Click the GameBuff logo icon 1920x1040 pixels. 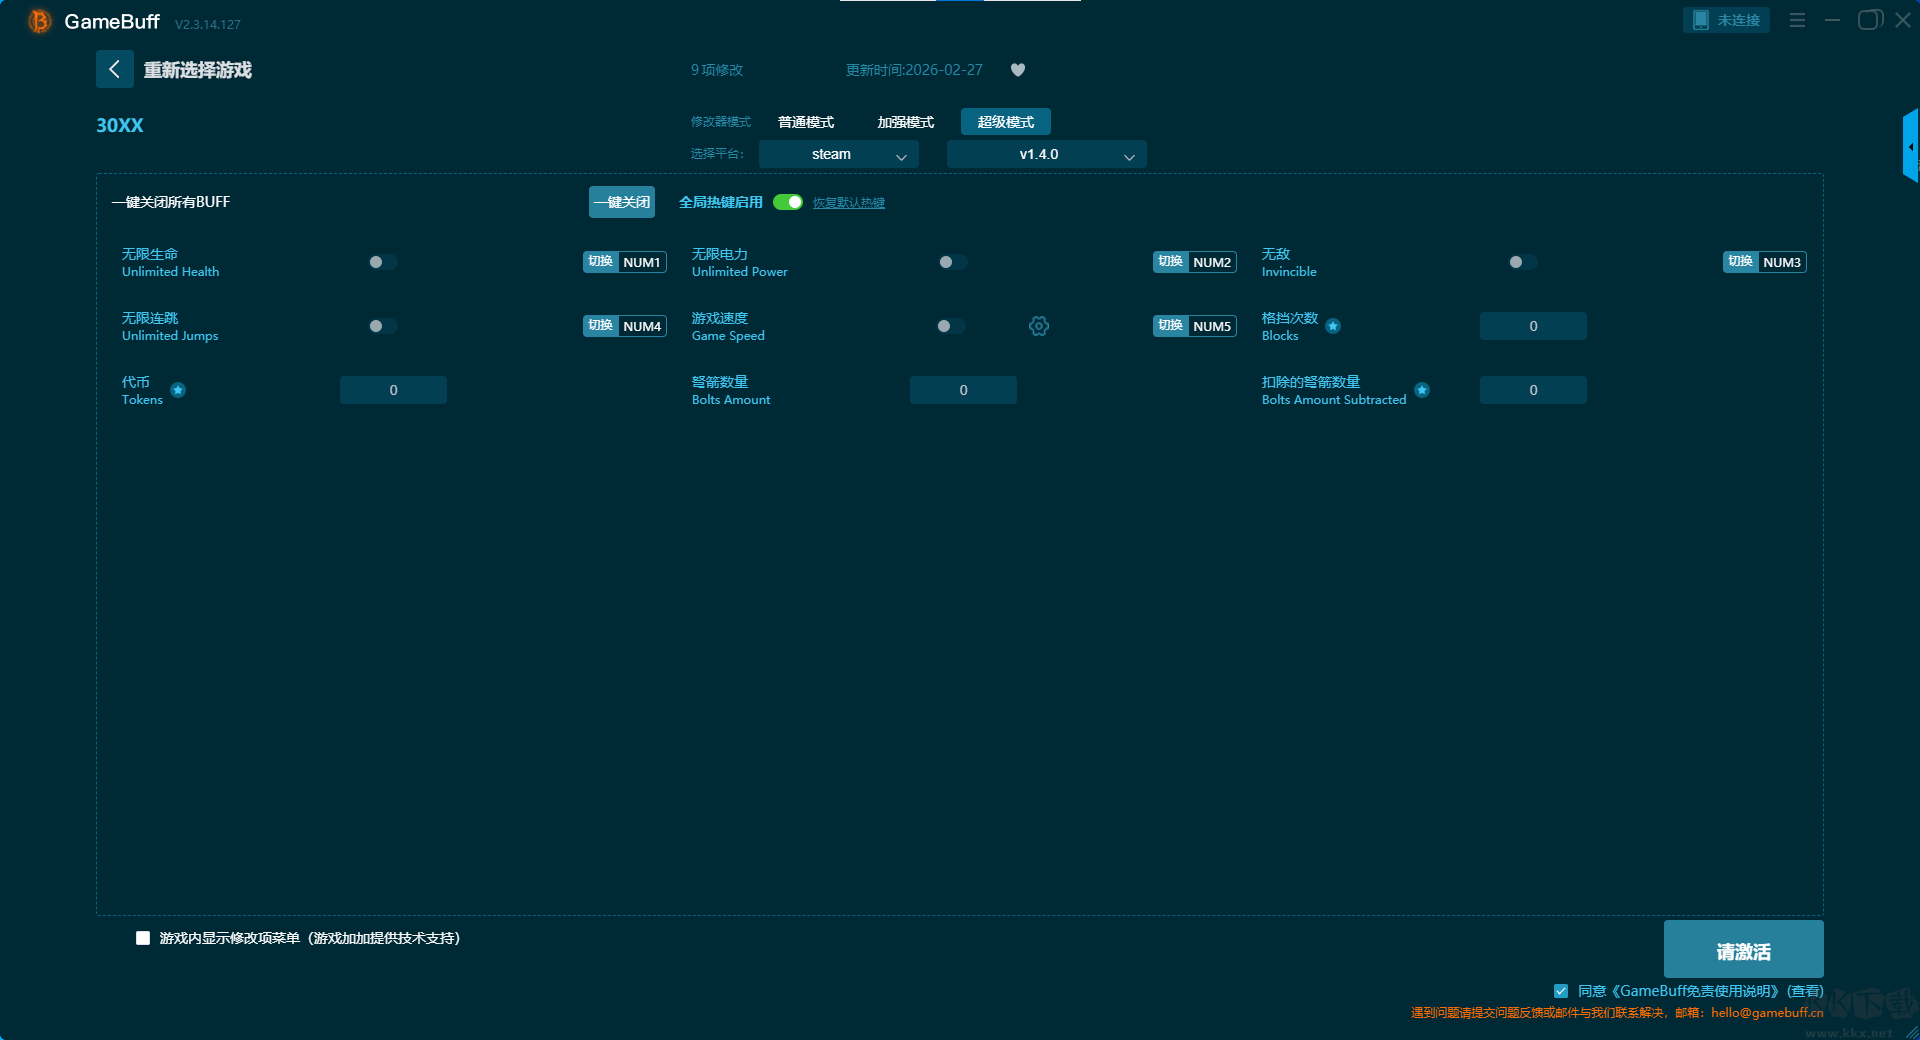(x=40, y=21)
